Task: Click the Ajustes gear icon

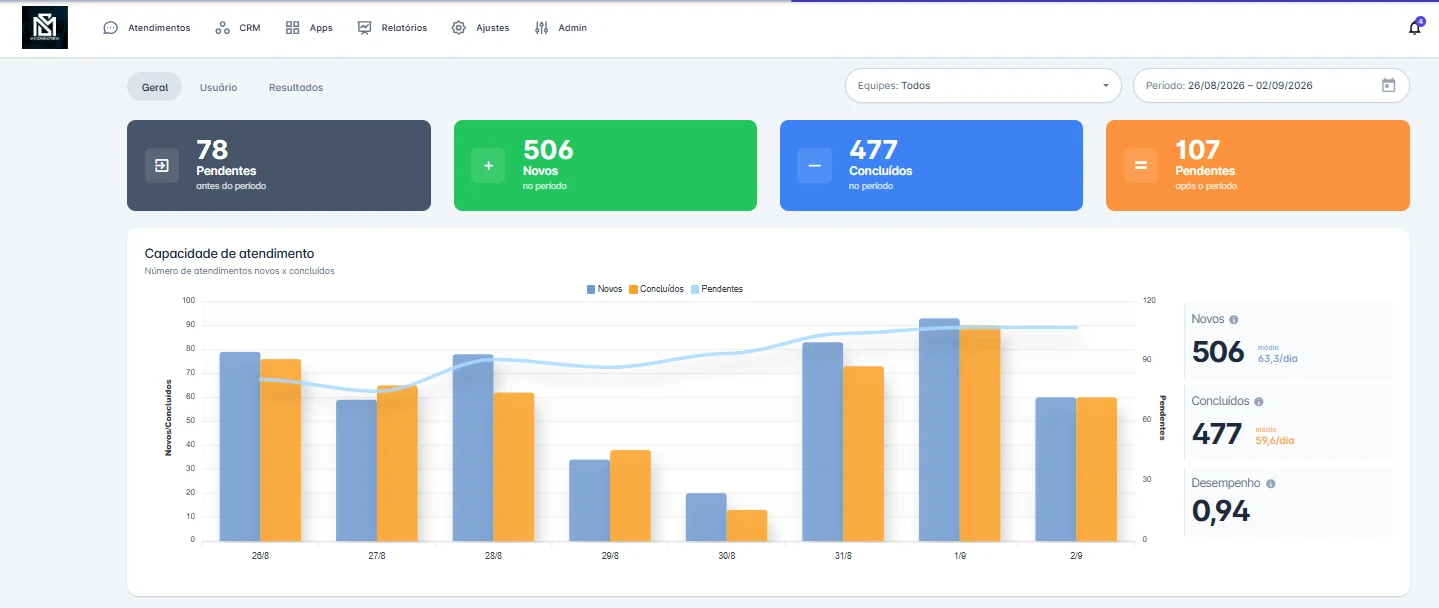Action: pyautogui.click(x=459, y=28)
